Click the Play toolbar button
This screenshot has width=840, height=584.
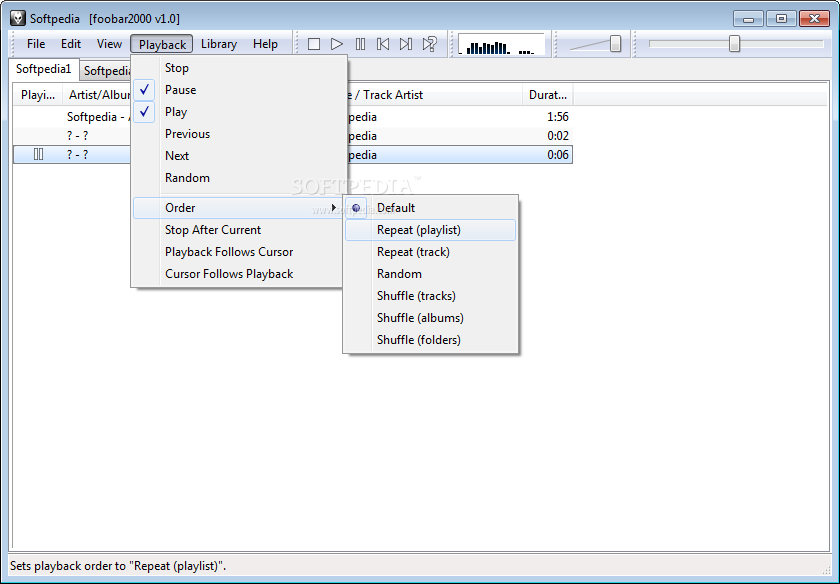[x=336, y=44]
